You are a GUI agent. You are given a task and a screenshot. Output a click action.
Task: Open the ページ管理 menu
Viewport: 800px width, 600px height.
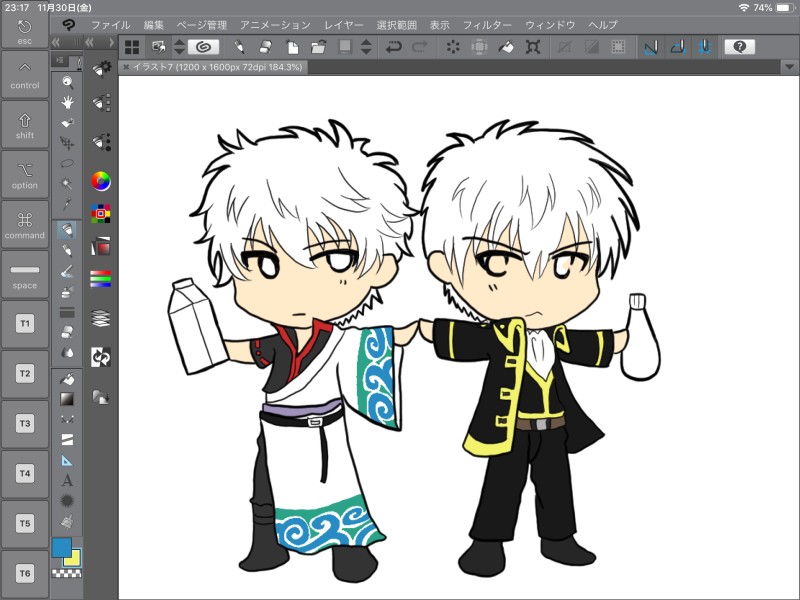(x=202, y=25)
